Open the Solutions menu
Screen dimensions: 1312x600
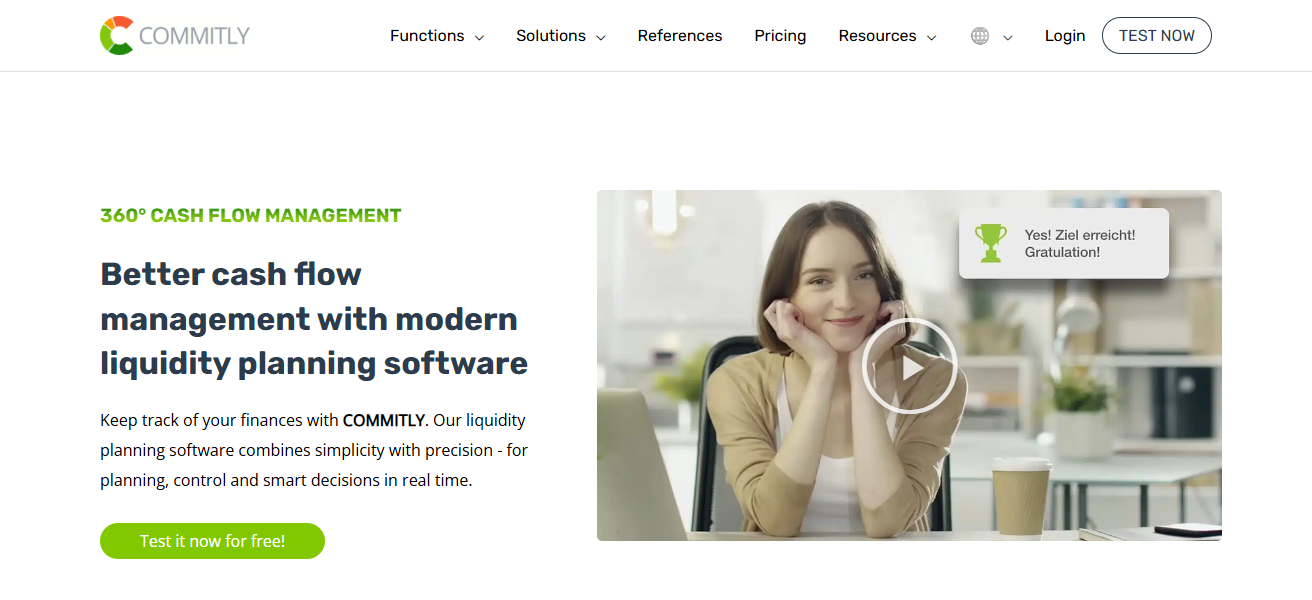tap(551, 36)
